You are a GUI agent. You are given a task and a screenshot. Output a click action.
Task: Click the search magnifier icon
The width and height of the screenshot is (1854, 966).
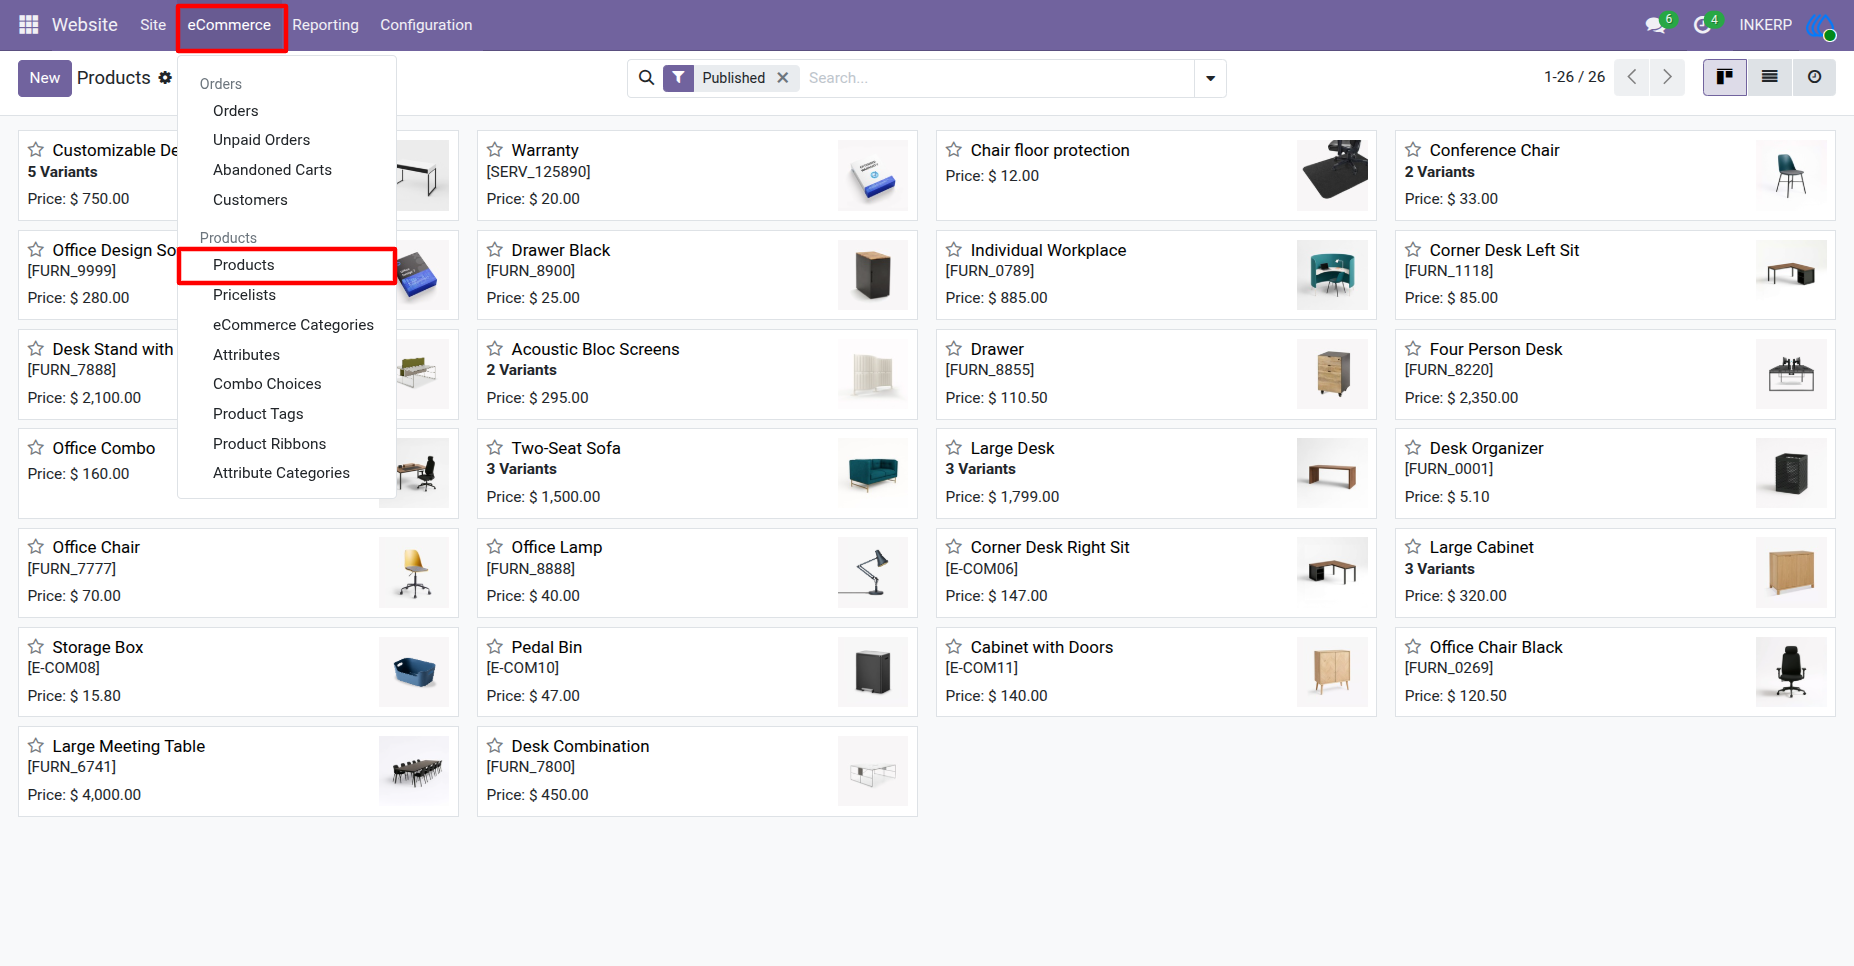pyautogui.click(x=647, y=78)
